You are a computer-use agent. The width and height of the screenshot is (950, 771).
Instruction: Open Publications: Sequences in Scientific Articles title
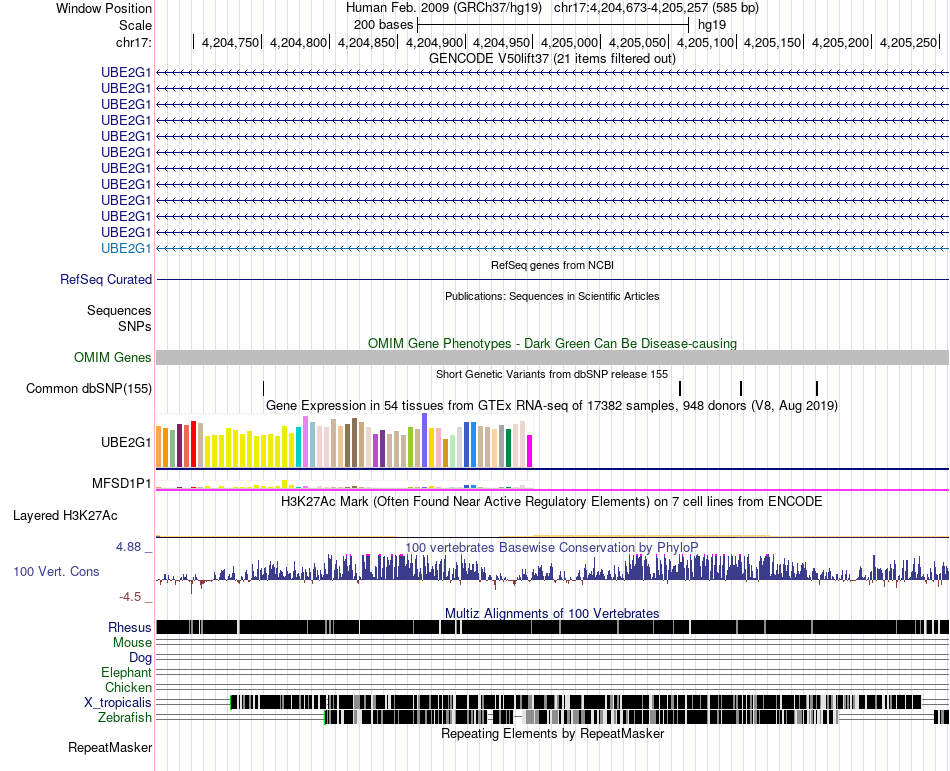pyautogui.click(x=552, y=296)
